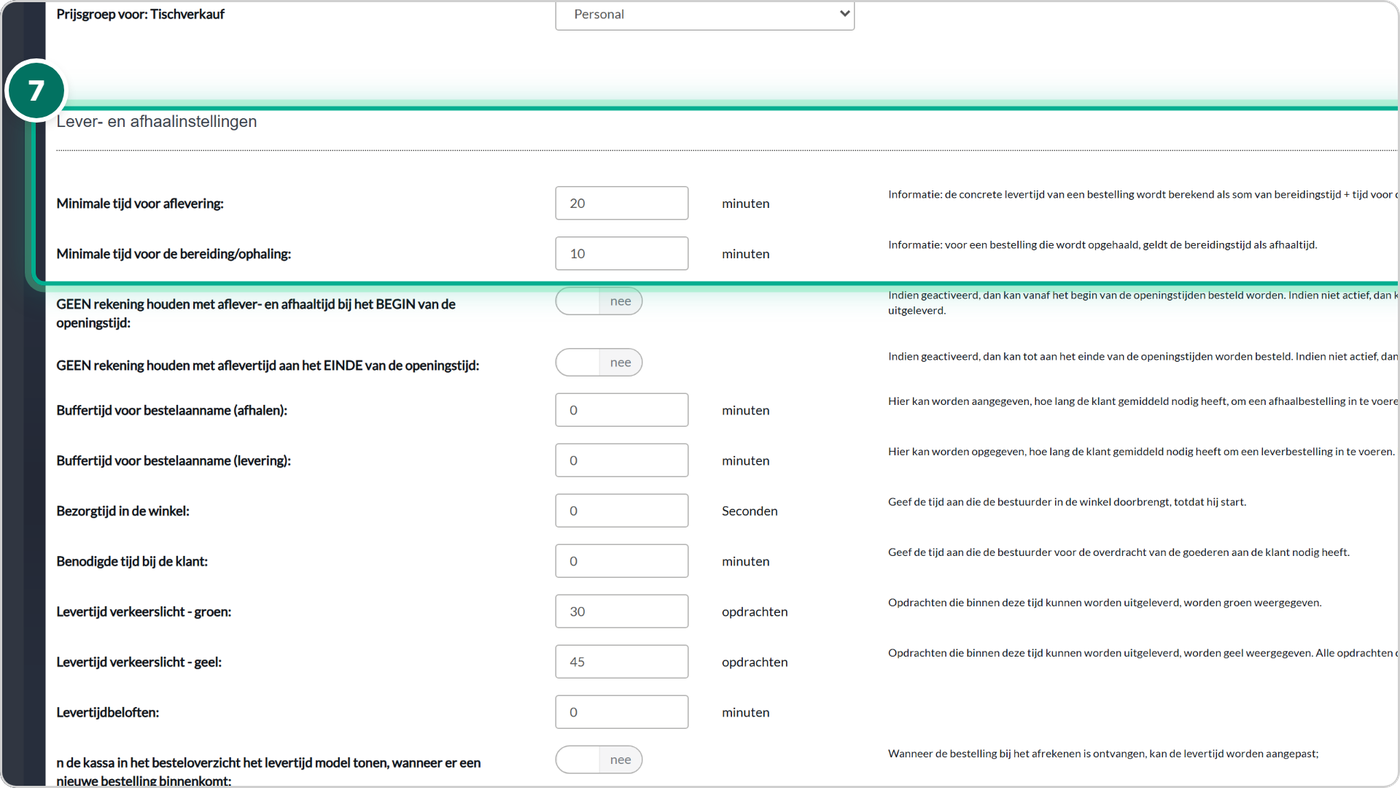Select the Buffertijd voor bestelaanname (afhalen) field
1400x788 pixels.
pos(622,410)
